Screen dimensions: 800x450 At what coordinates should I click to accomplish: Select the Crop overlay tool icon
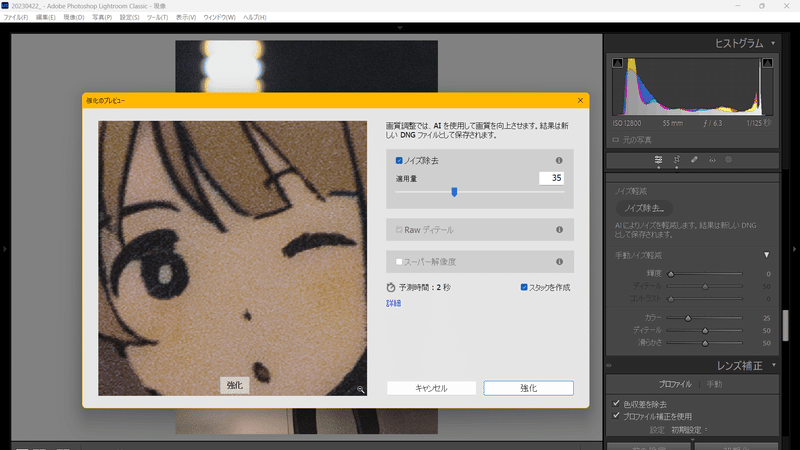click(677, 160)
